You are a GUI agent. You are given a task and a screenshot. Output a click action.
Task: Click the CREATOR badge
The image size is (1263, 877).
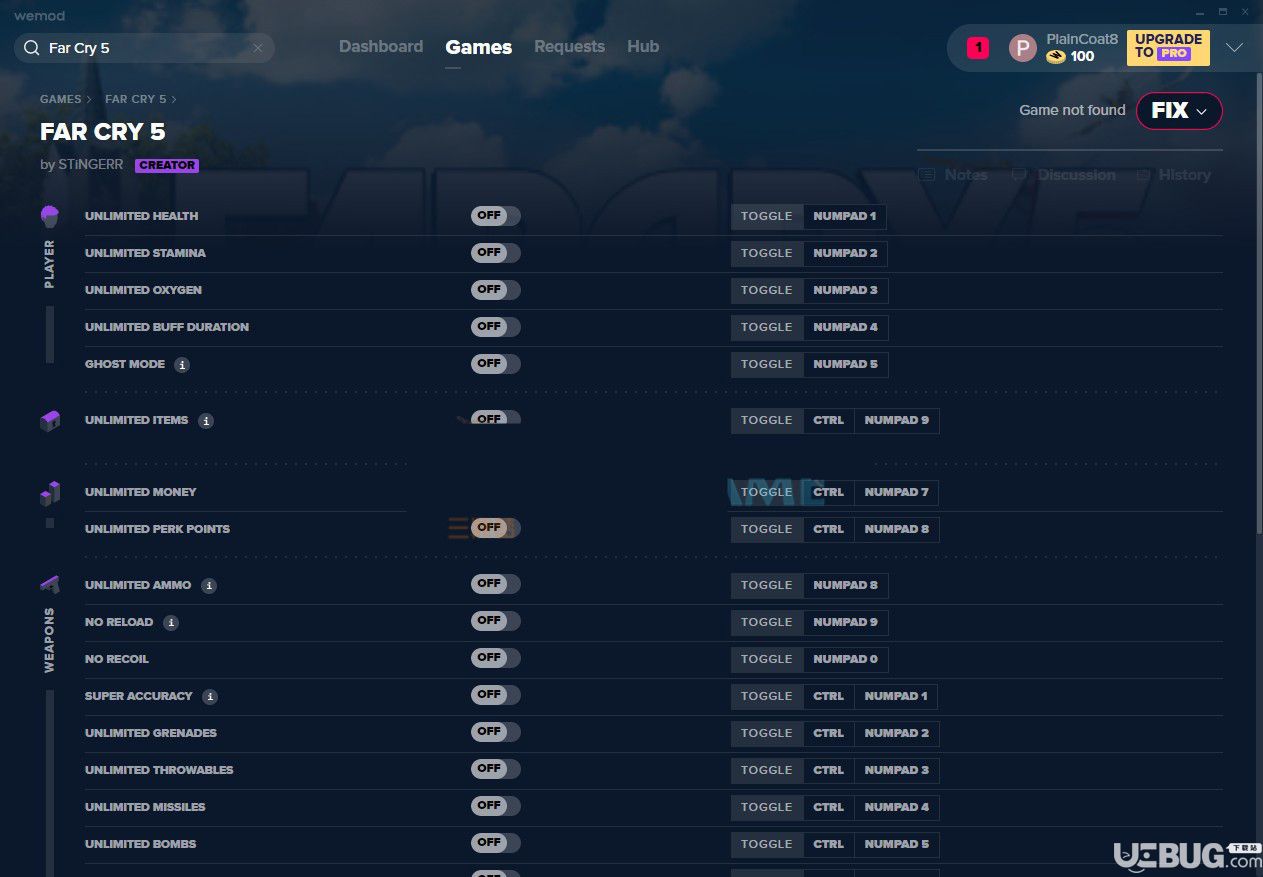tap(167, 166)
